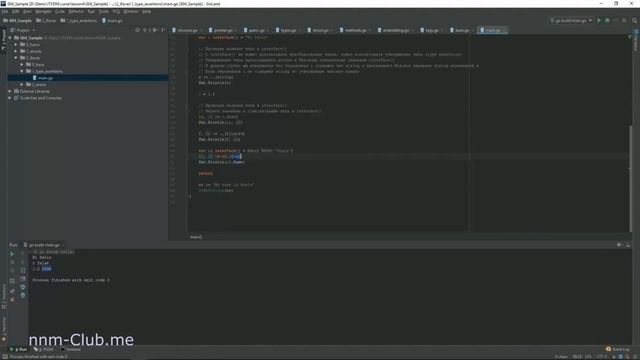Open the right-side Database tool tab
The image size is (640, 360).
click(636, 41)
